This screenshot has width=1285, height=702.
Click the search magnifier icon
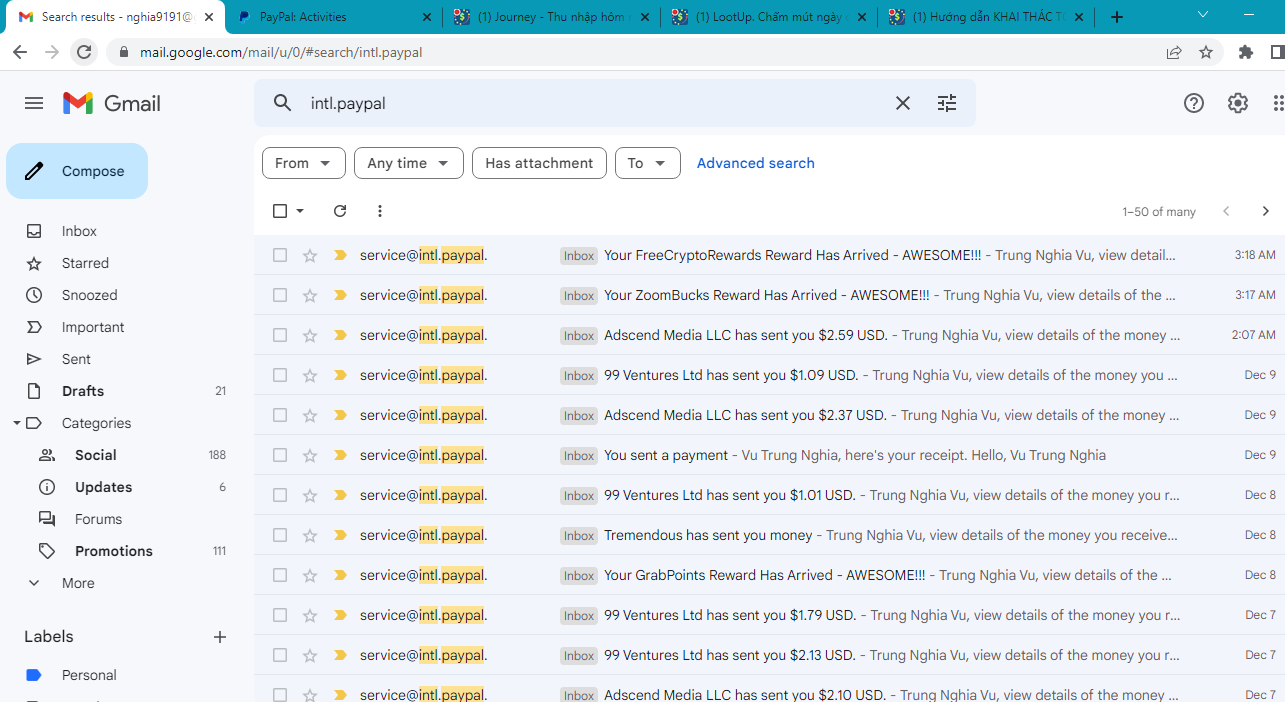tap(283, 103)
